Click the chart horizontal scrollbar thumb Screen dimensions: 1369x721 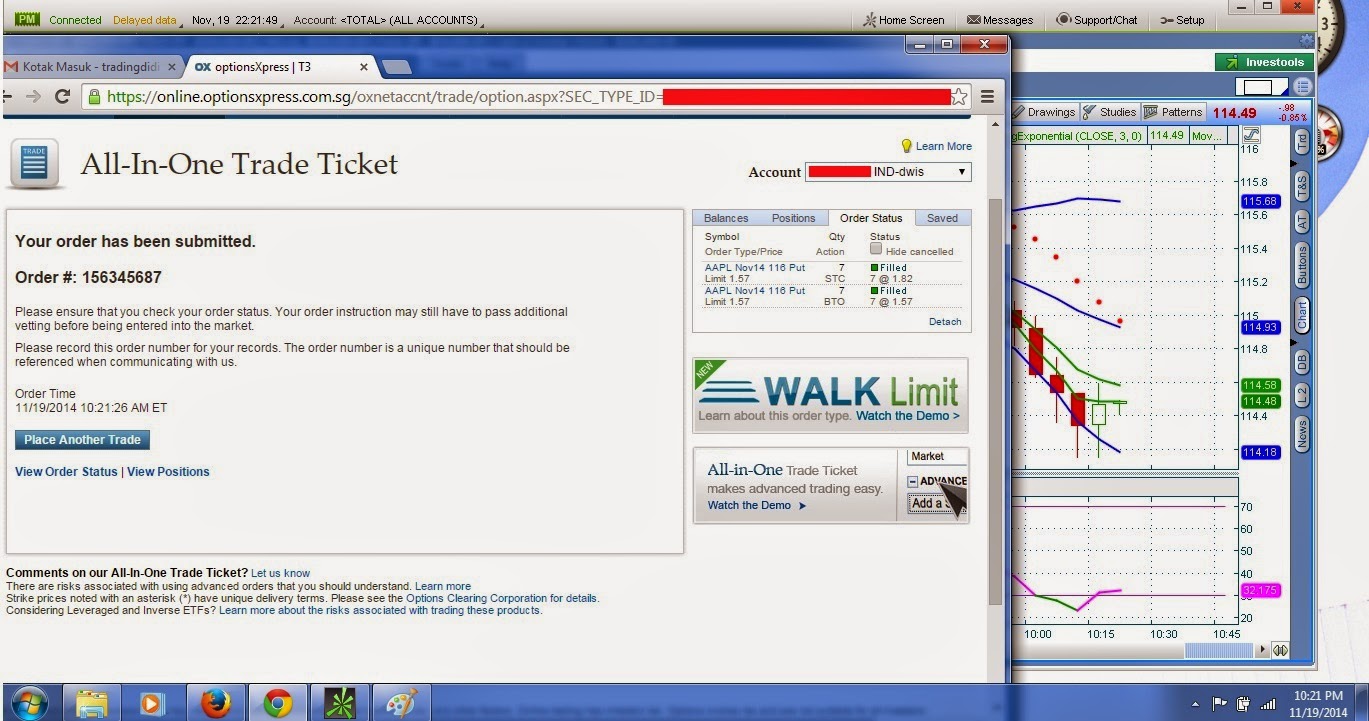pos(1218,651)
